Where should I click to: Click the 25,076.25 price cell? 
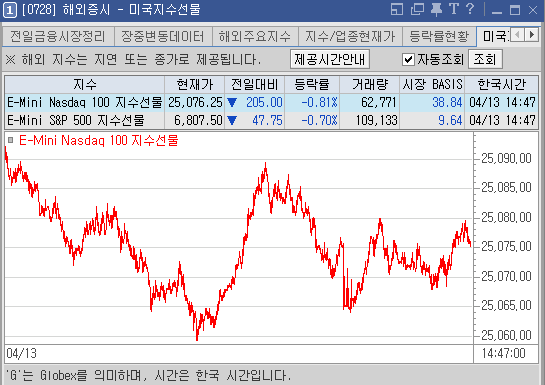point(195,103)
